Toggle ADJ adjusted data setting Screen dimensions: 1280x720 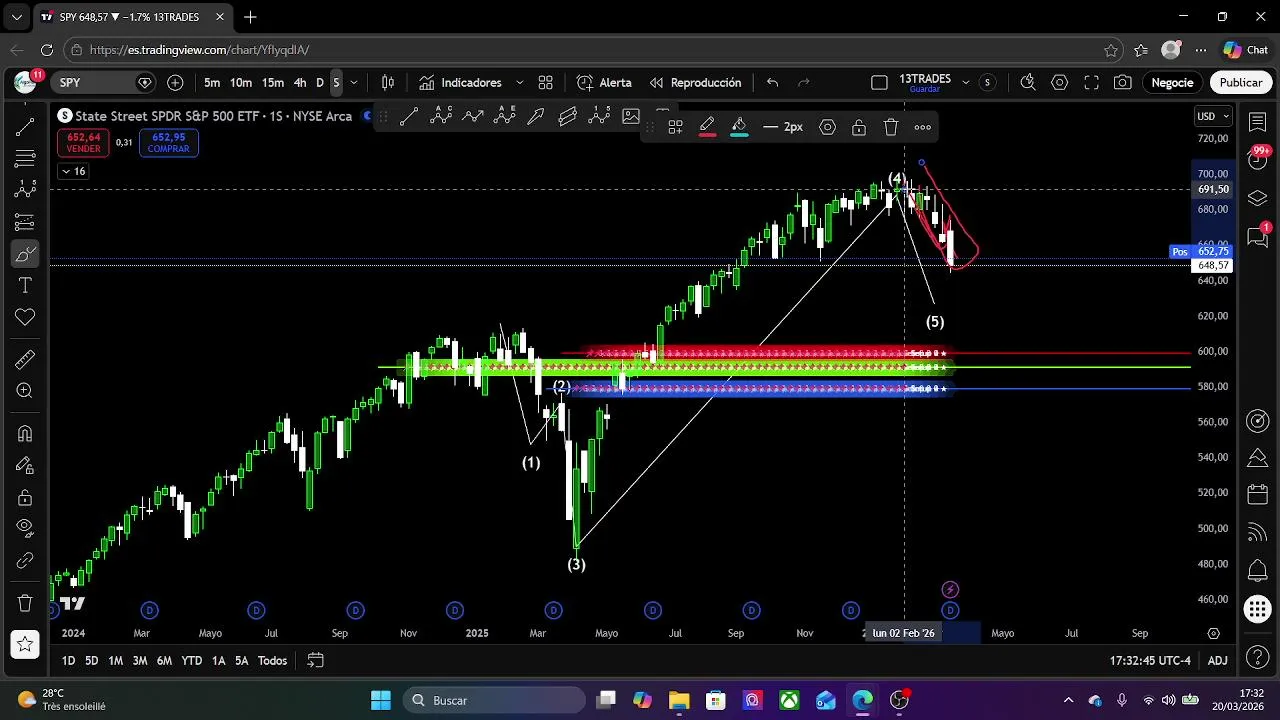(x=1217, y=661)
